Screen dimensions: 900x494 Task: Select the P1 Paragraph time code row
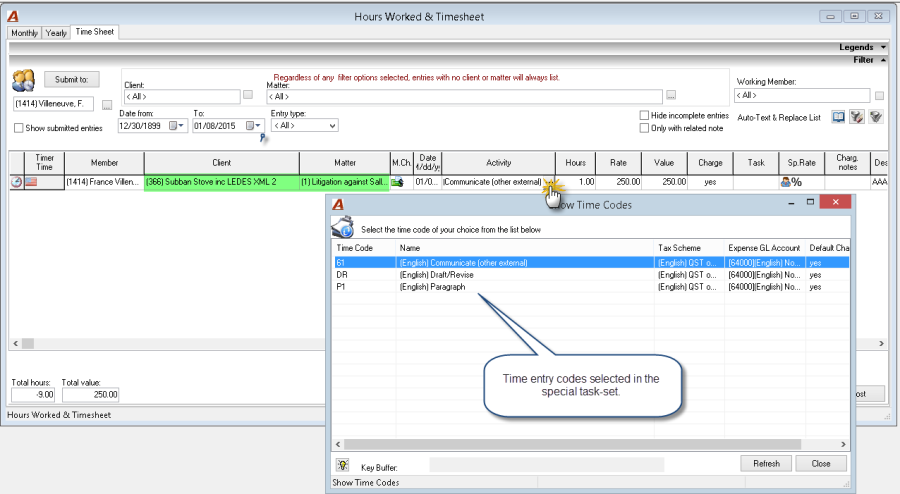tap(591, 287)
